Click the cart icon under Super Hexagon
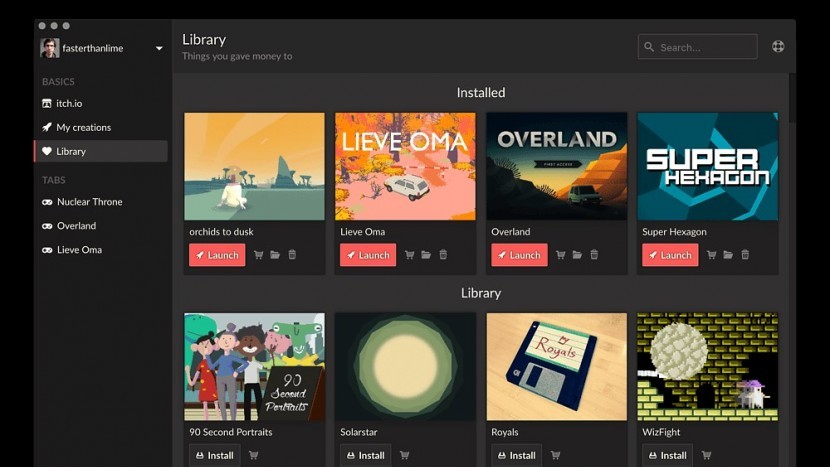 coord(711,255)
